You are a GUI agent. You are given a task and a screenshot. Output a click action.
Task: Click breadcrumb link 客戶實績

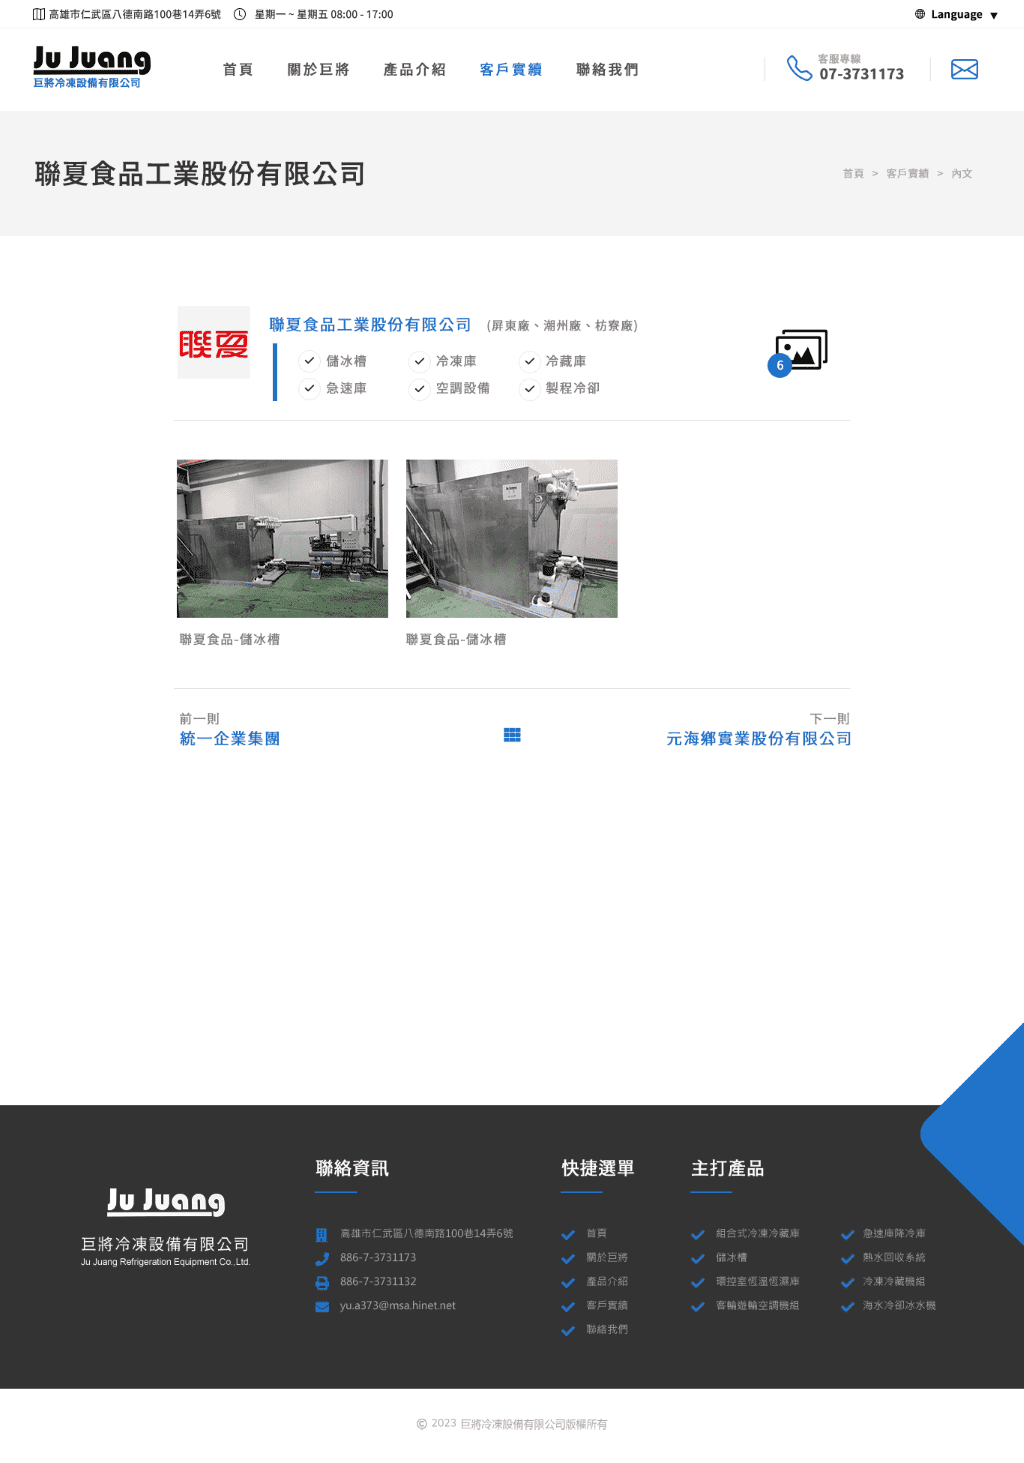[x=907, y=173]
